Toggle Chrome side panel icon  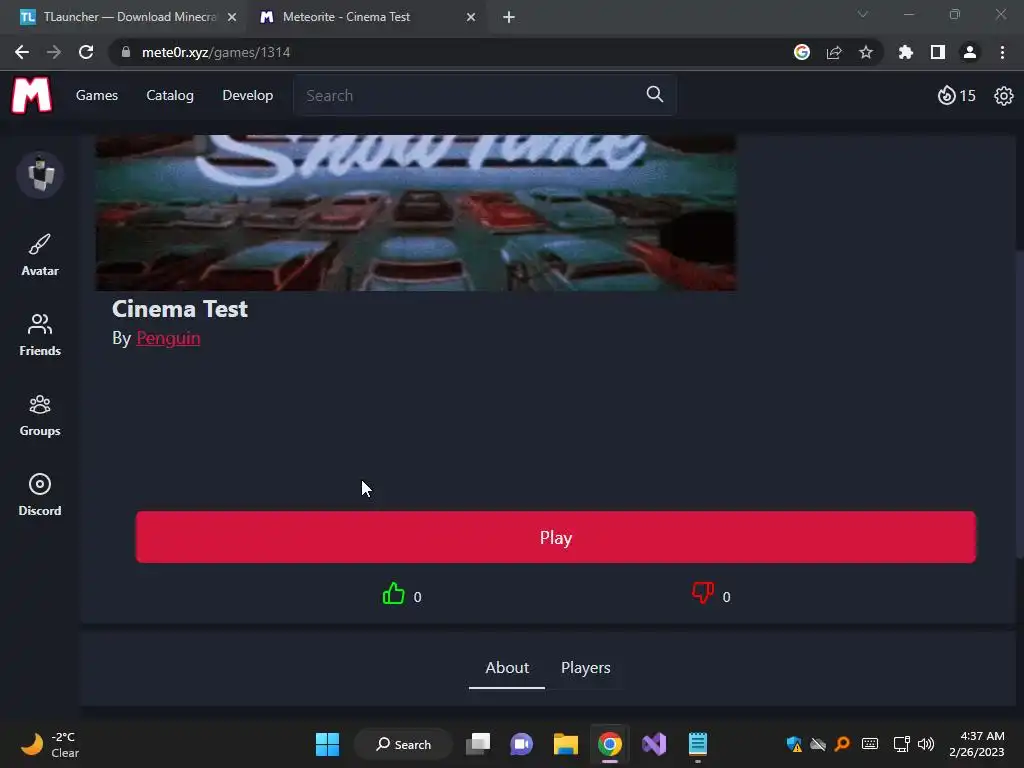tap(937, 52)
